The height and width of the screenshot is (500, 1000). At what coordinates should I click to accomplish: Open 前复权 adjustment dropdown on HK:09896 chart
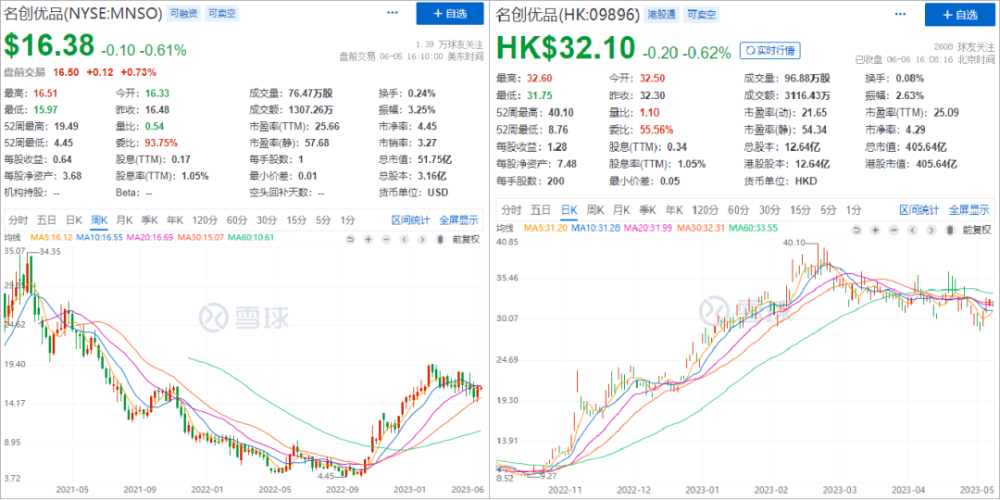[977, 229]
